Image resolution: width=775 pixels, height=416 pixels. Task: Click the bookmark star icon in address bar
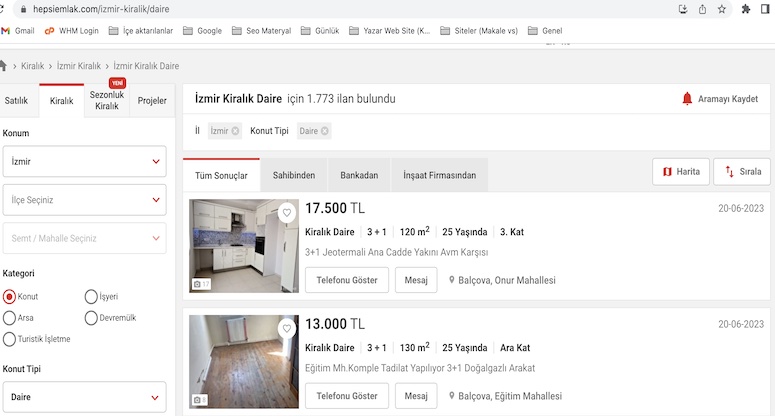click(x=722, y=9)
